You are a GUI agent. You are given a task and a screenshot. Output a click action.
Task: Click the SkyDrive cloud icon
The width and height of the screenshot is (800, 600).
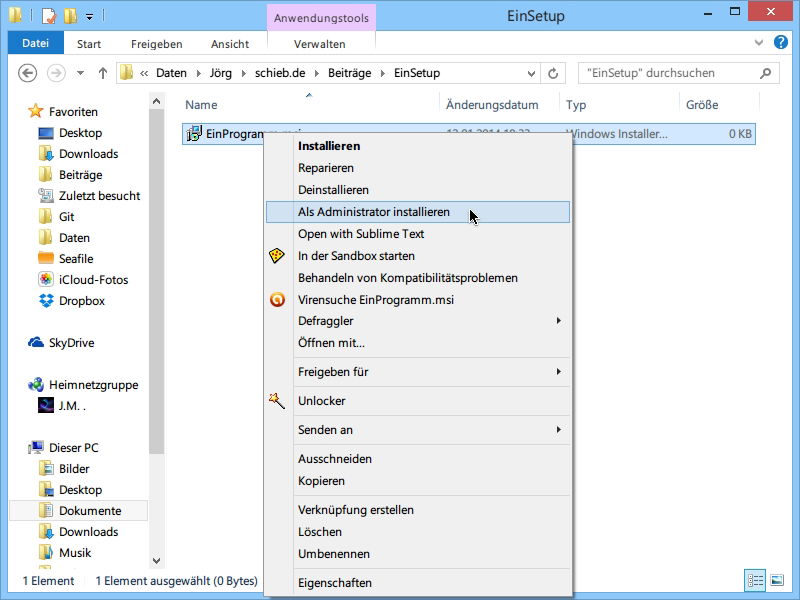[36, 342]
